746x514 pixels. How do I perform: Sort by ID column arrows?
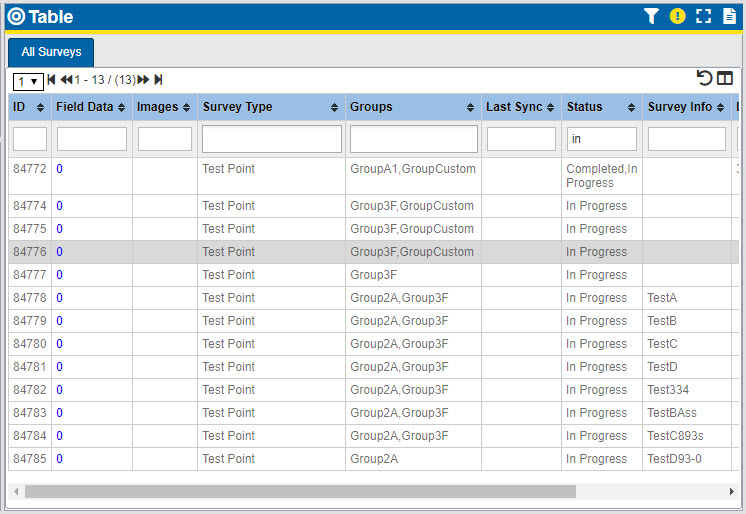click(40, 108)
